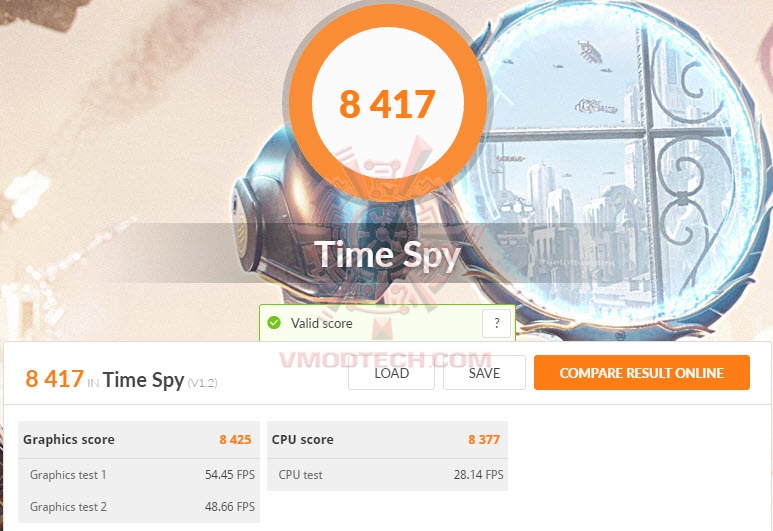Click the LOAD button

[391, 373]
